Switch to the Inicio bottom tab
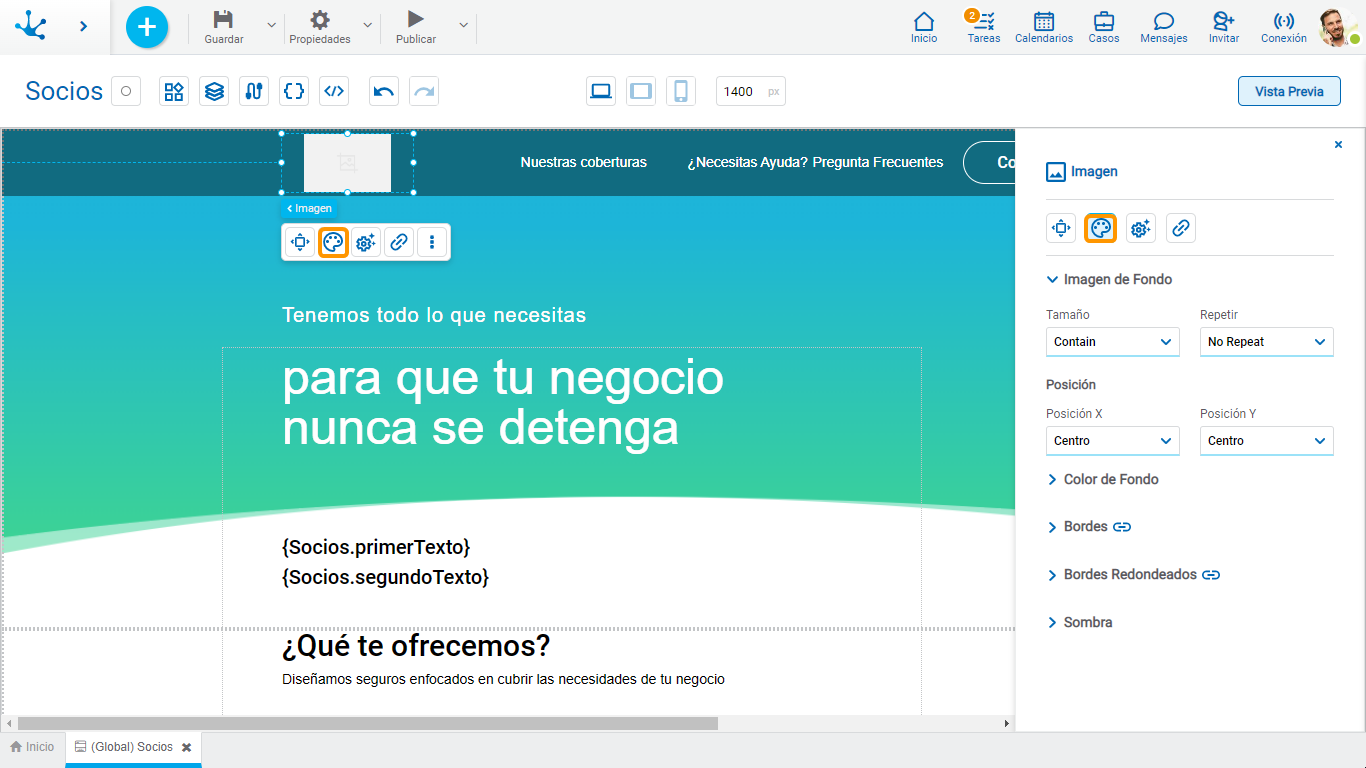 32,747
